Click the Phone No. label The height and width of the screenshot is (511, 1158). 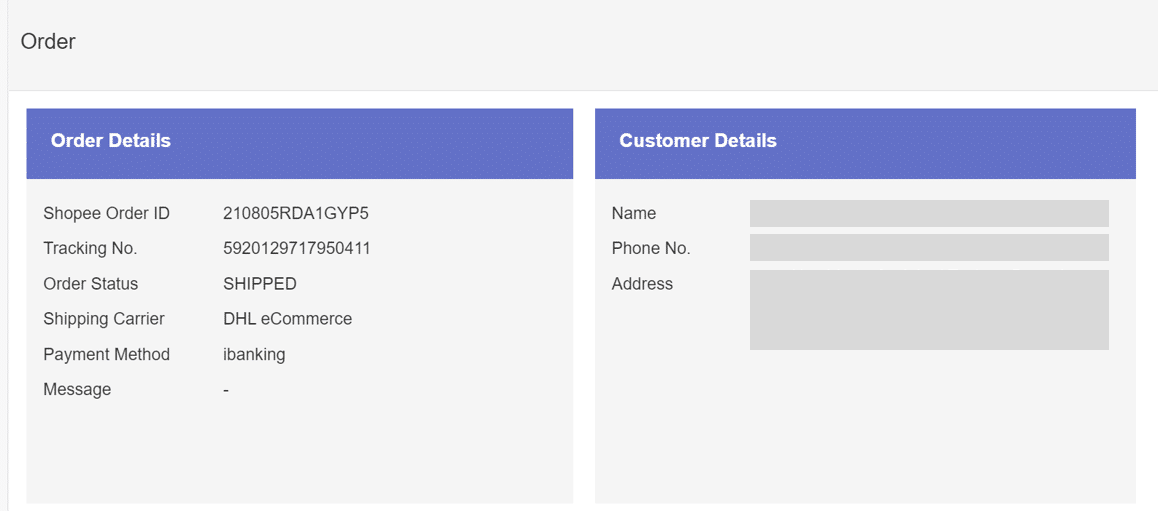(651, 248)
